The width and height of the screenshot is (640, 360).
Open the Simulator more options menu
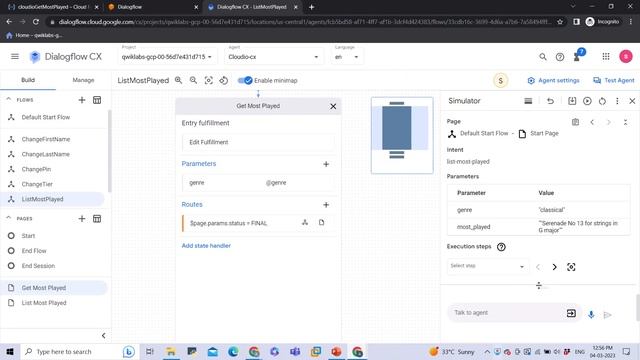coord(617,101)
